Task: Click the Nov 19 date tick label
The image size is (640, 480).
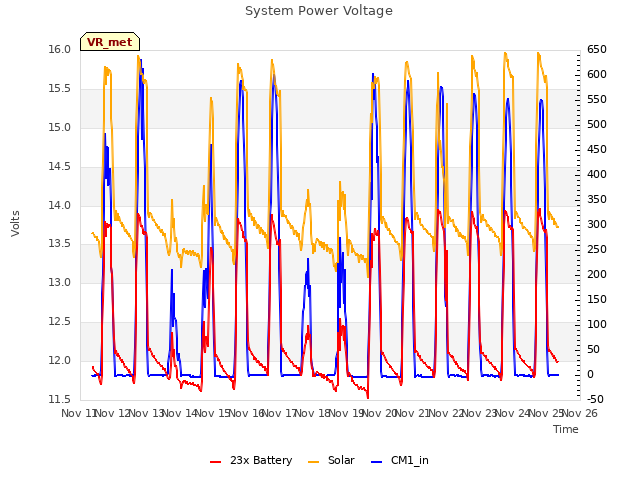Action: pos(346,413)
